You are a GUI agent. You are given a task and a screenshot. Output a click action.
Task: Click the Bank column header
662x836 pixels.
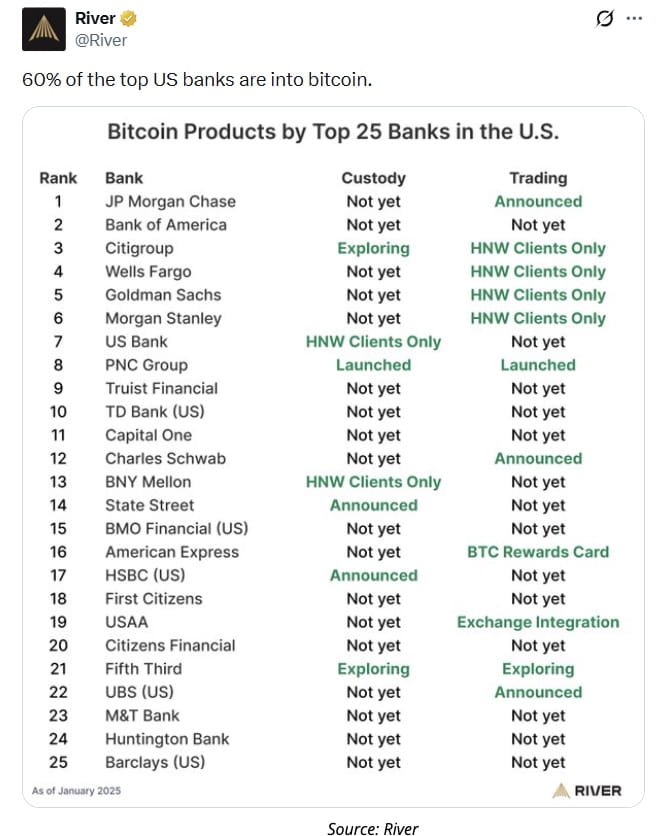click(124, 178)
